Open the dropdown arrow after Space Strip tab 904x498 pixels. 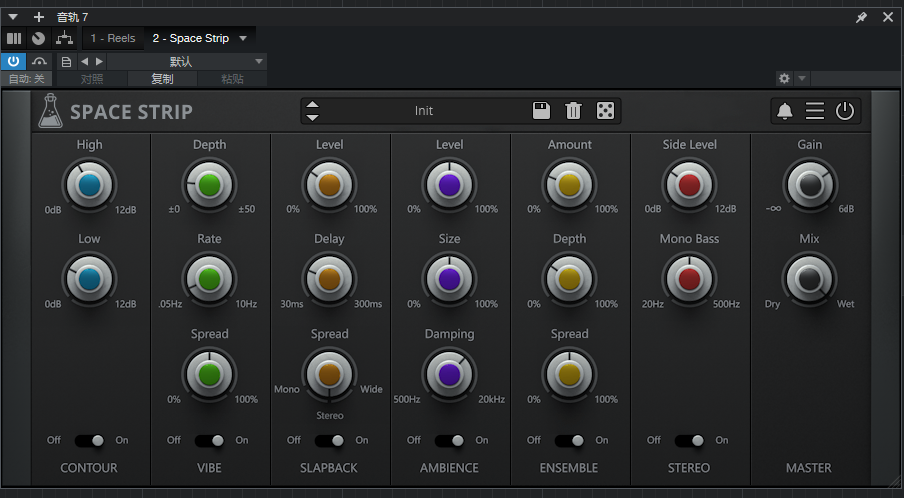pos(243,39)
